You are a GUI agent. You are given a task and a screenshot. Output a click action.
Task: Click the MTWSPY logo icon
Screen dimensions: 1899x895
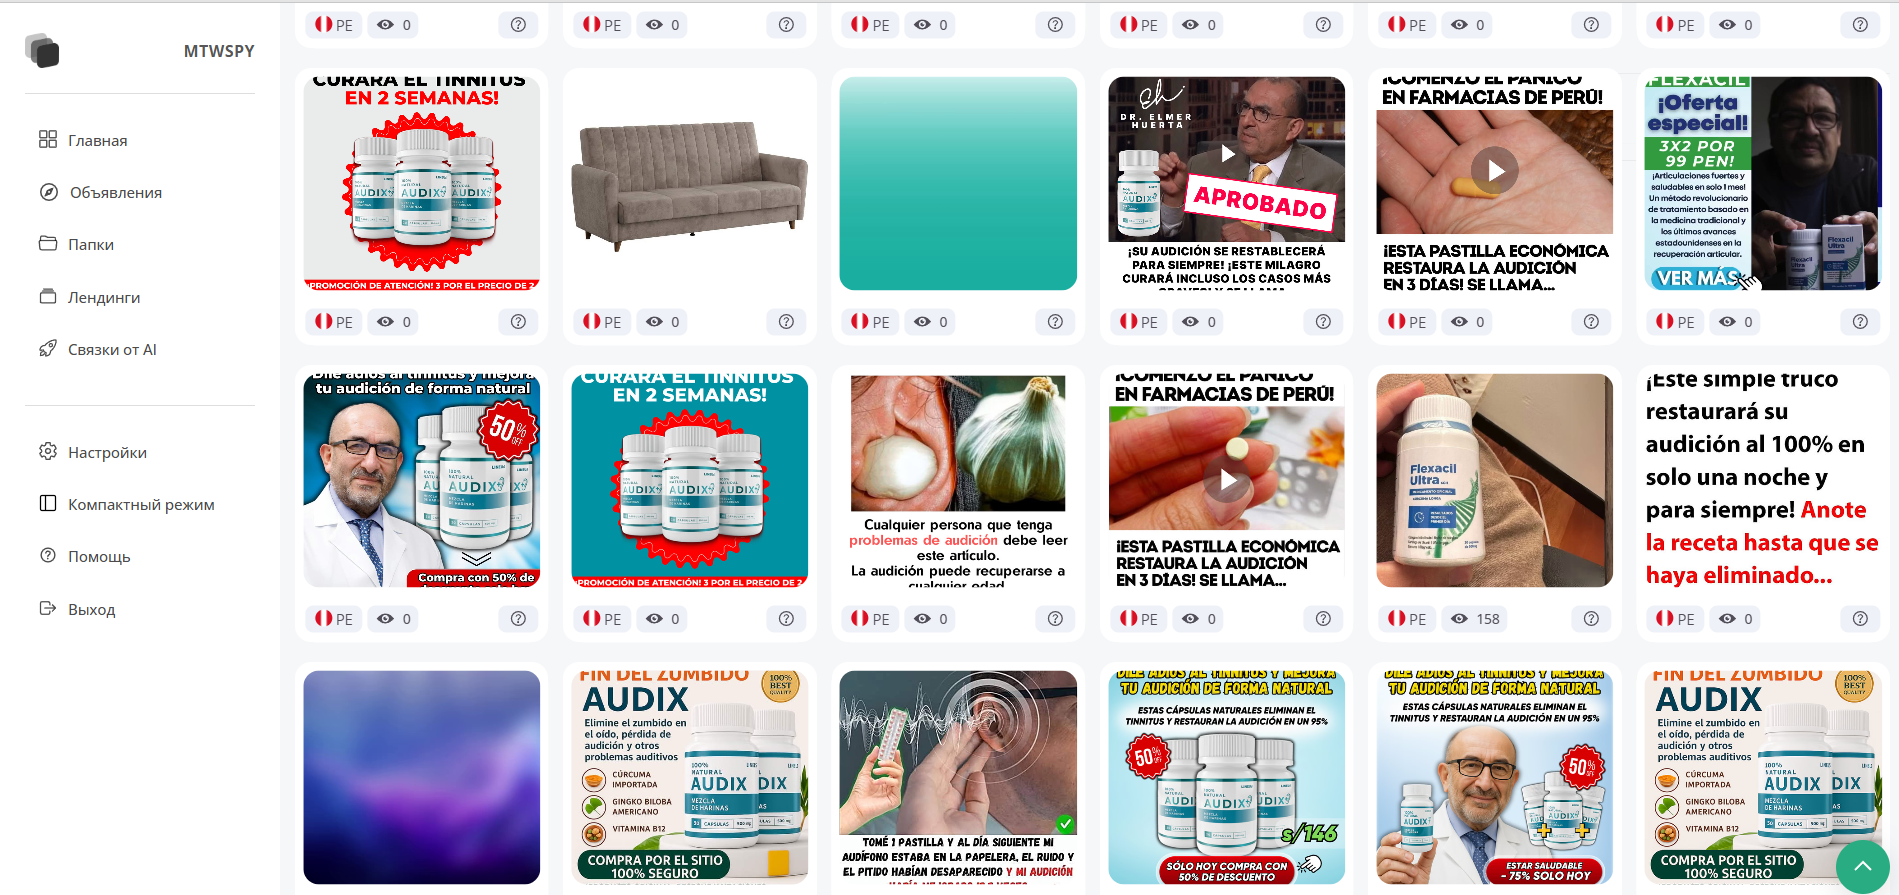click(42, 50)
